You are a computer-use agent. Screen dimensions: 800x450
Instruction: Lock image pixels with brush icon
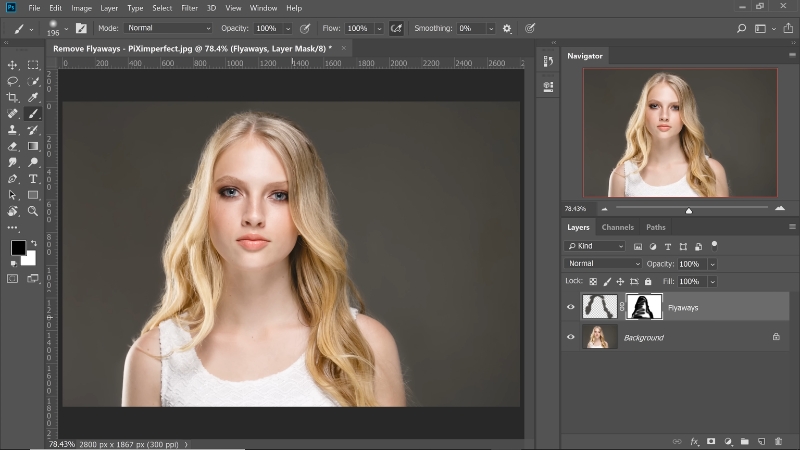(607, 282)
